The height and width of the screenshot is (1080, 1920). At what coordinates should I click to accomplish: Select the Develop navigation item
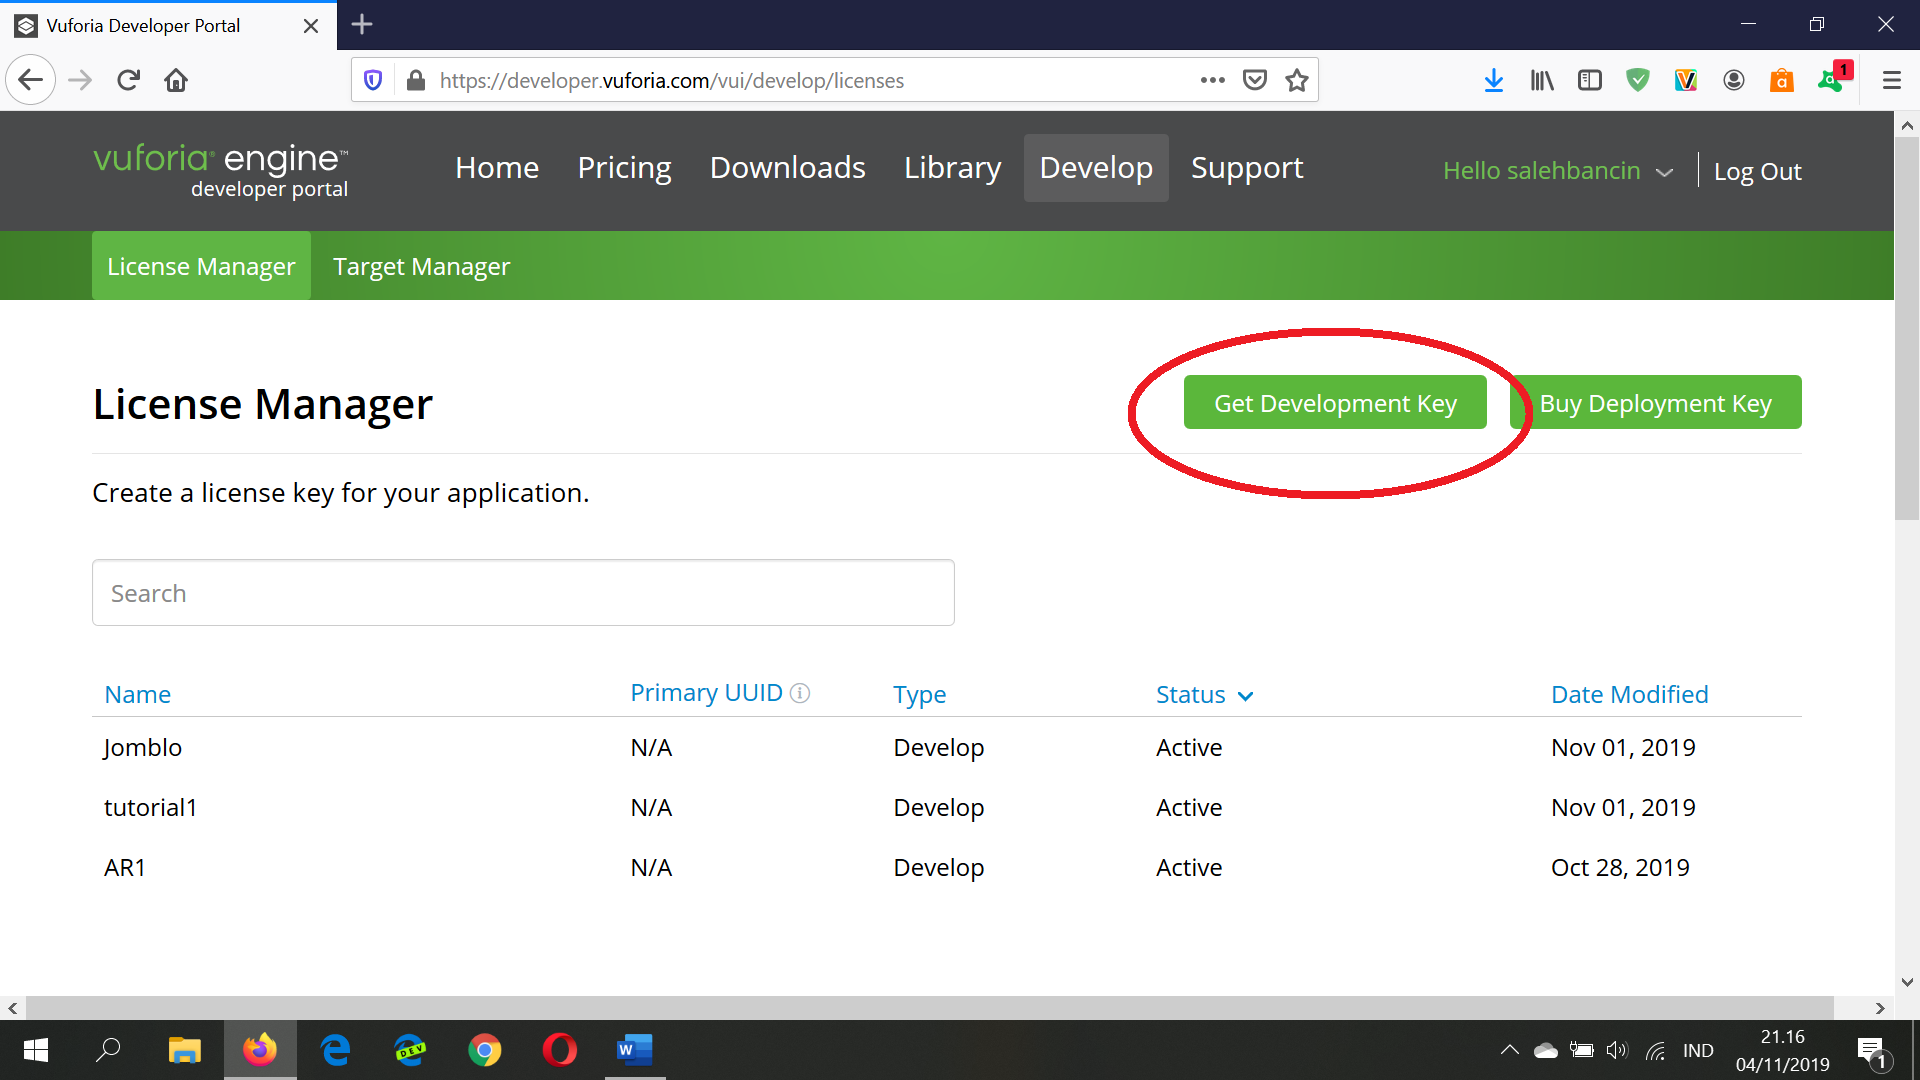point(1096,168)
